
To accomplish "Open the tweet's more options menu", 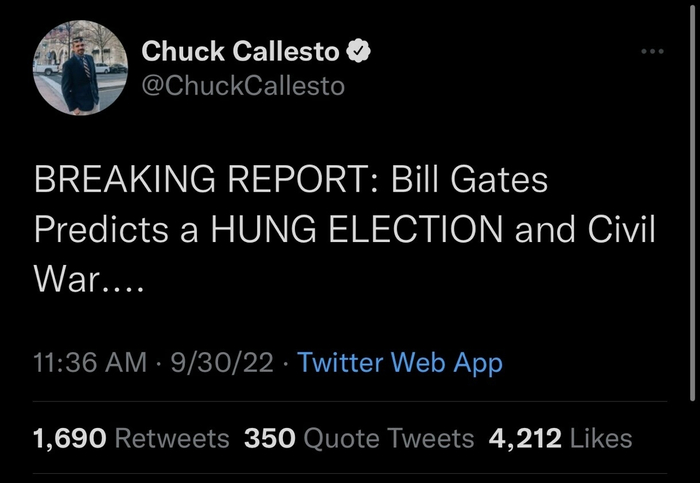I will pos(653,50).
